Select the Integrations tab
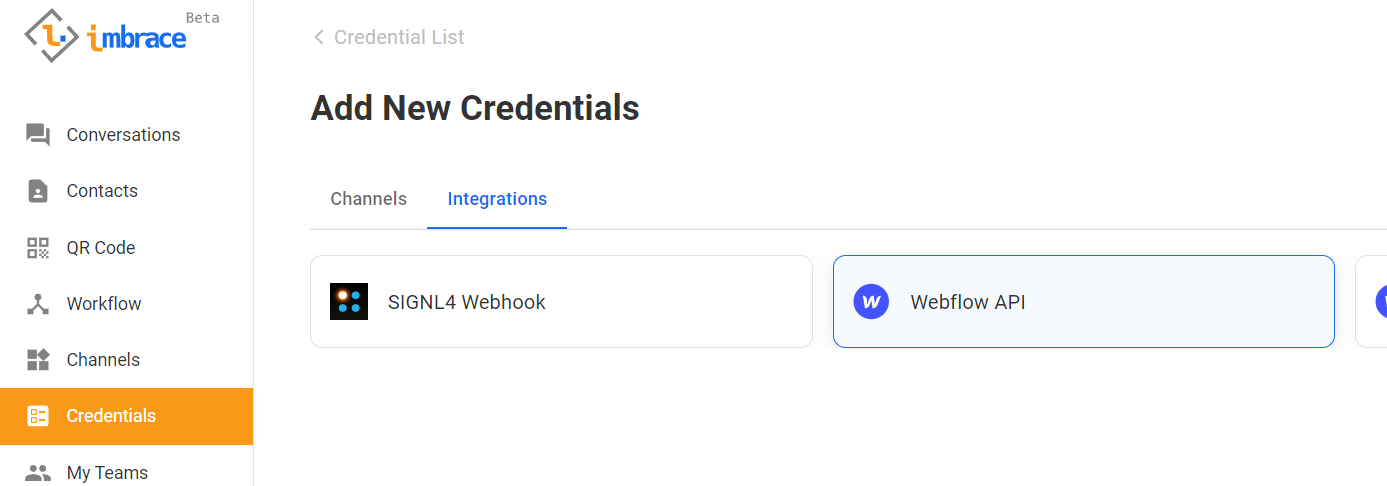This screenshot has width=1387, height=486. [497, 199]
